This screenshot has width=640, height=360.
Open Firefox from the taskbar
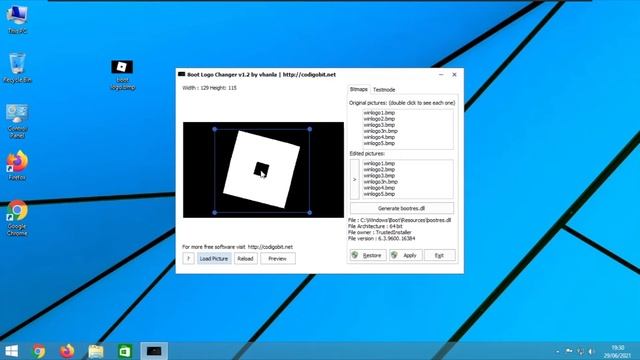point(67,351)
